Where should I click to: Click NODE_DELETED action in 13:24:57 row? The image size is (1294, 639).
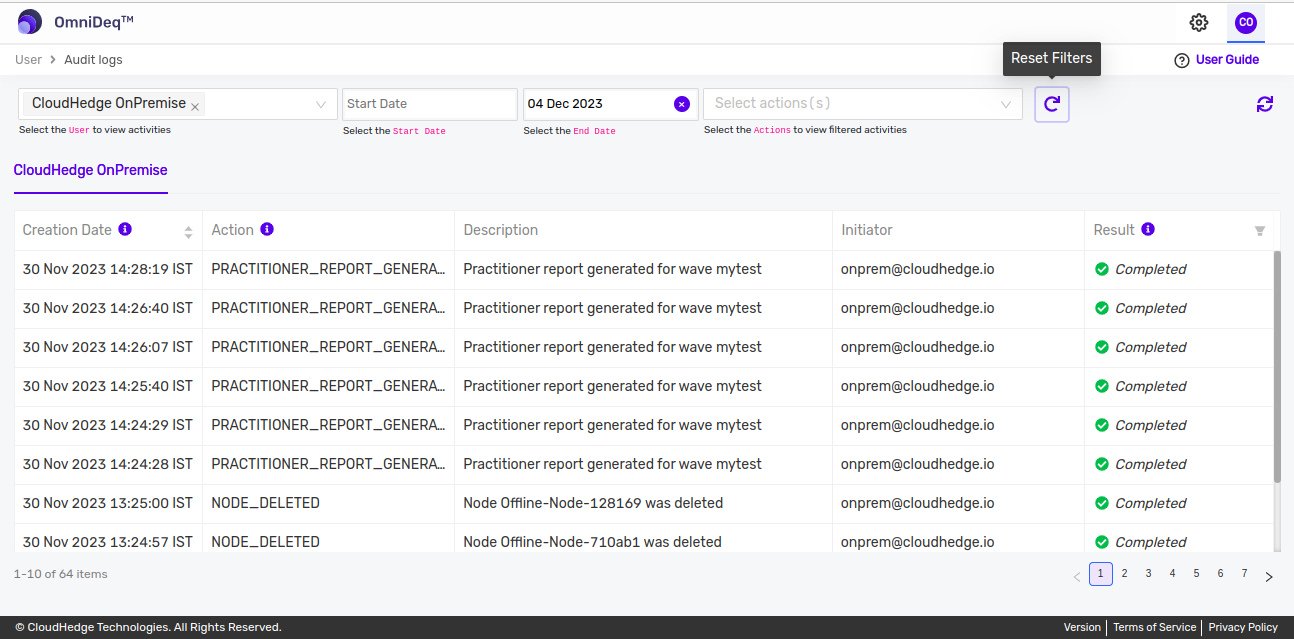(x=265, y=542)
